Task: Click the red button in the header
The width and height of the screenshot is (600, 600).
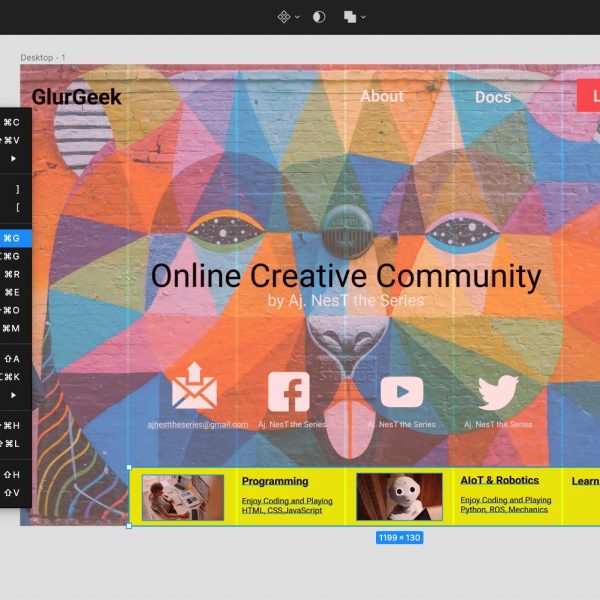Action: (589, 97)
